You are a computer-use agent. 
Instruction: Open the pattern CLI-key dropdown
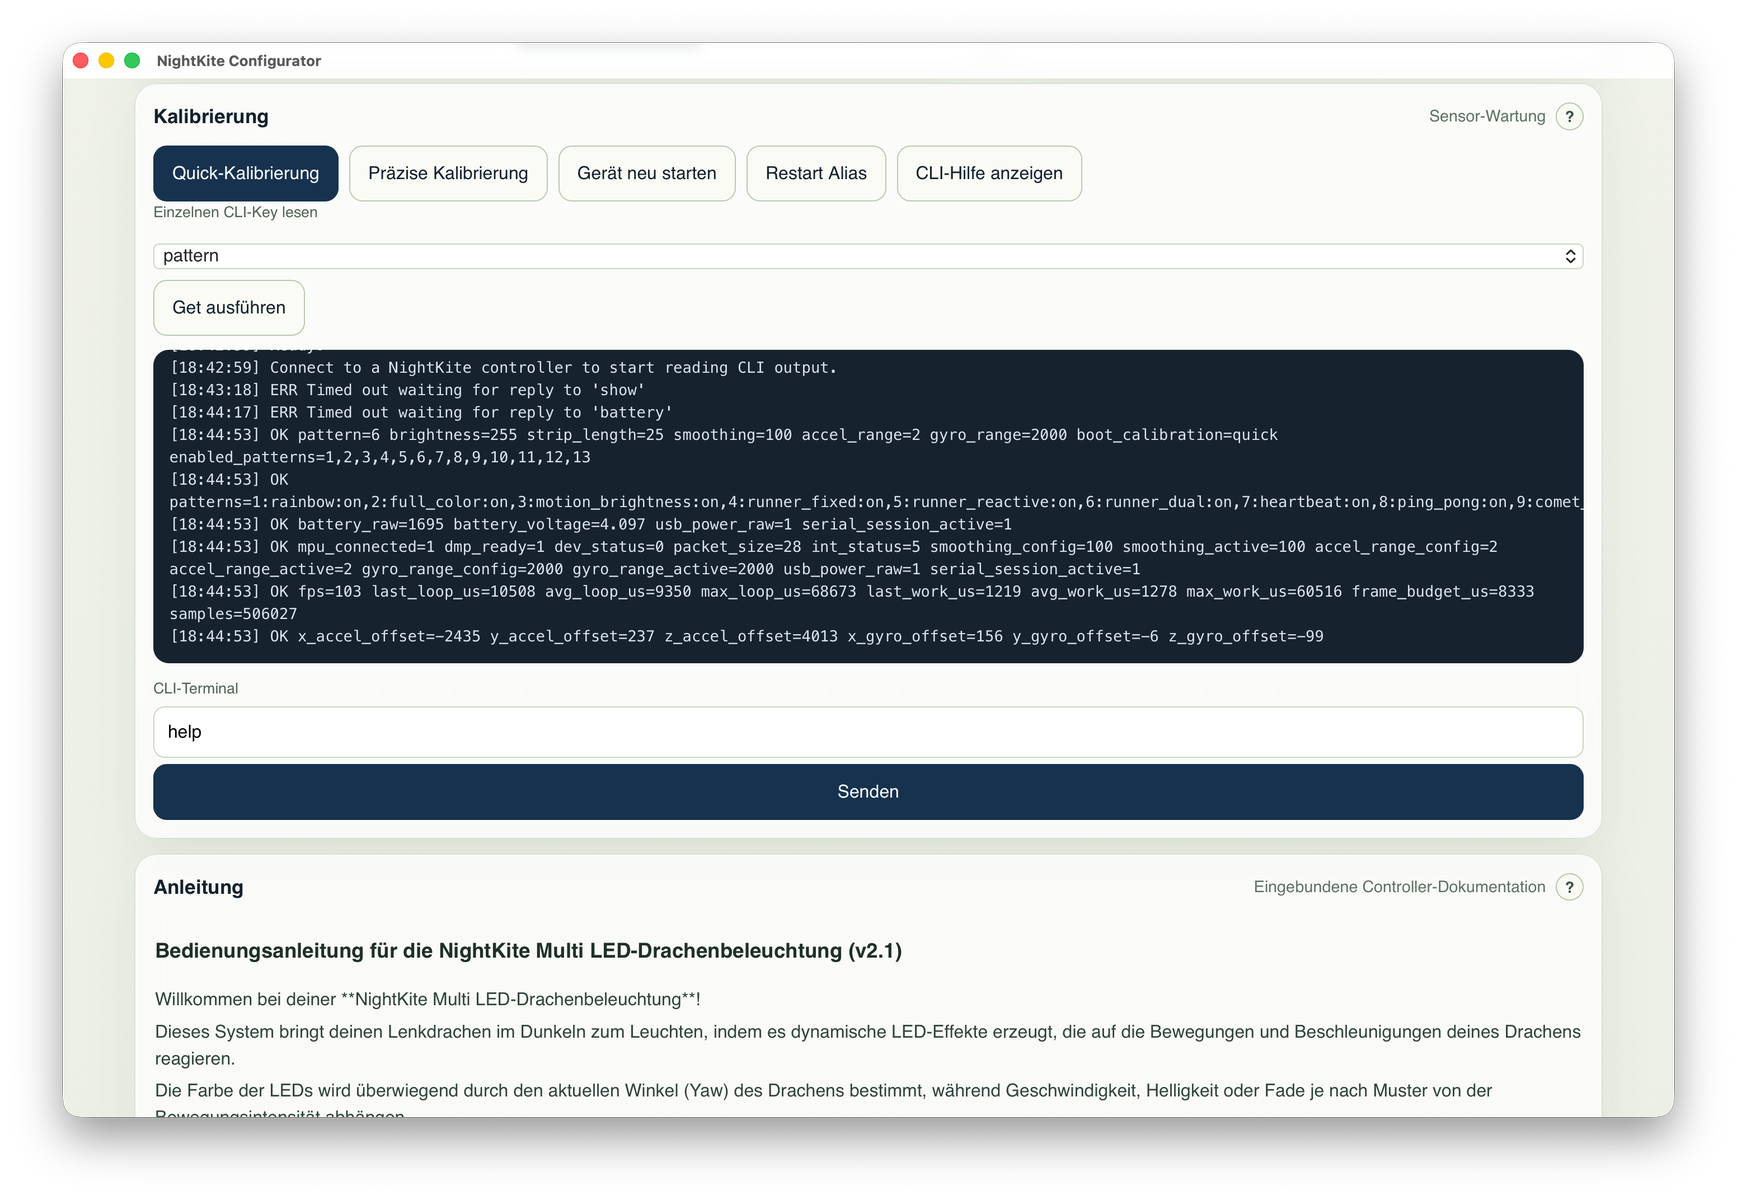(x=867, y=256)
